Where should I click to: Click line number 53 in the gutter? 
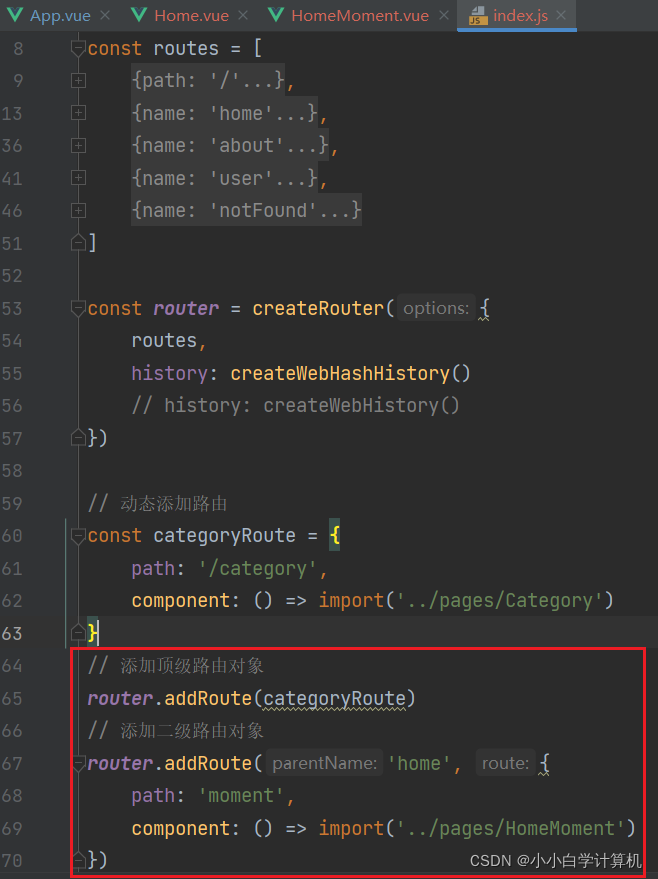pyautogui.click(x=12, y=308)
